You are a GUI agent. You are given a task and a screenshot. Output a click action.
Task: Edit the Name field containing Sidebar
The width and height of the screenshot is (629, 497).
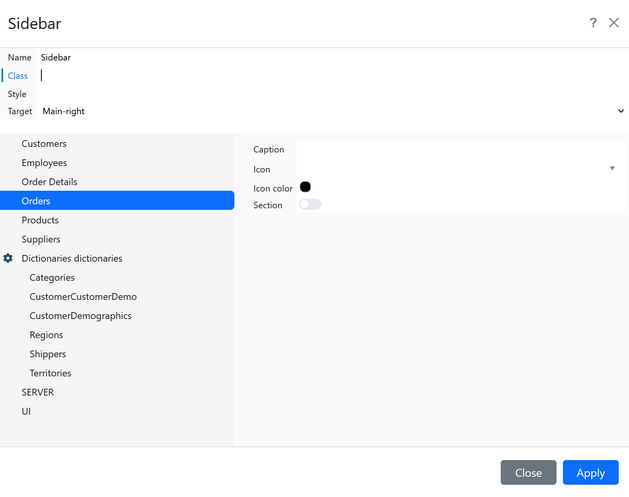coord(330,58)
